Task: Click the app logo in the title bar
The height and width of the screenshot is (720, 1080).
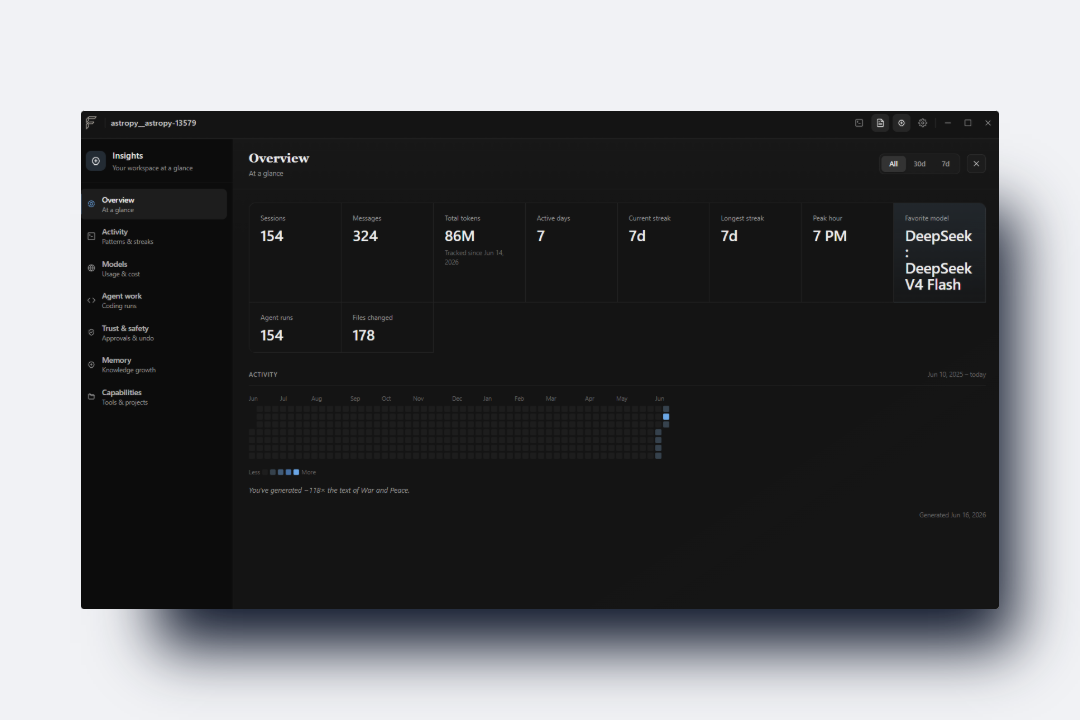Action: (x=91, y=123)
